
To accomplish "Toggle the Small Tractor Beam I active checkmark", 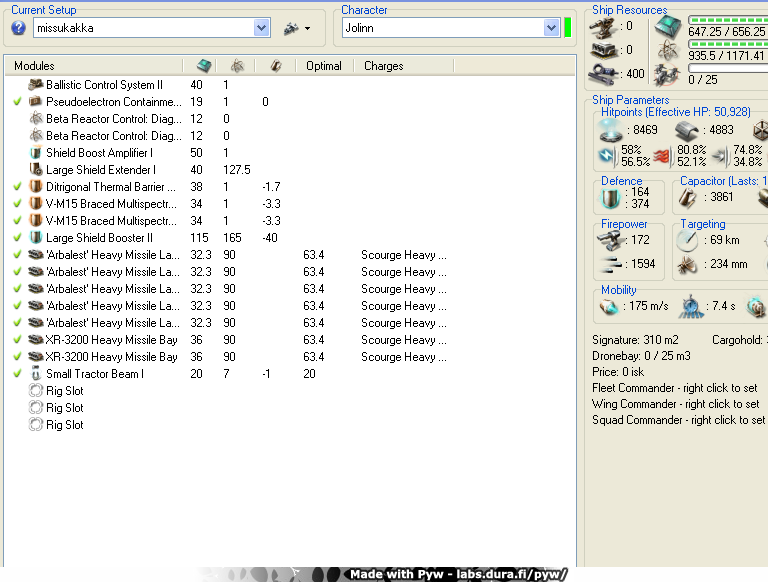I will pyautogui.click(x=18, y=374).
